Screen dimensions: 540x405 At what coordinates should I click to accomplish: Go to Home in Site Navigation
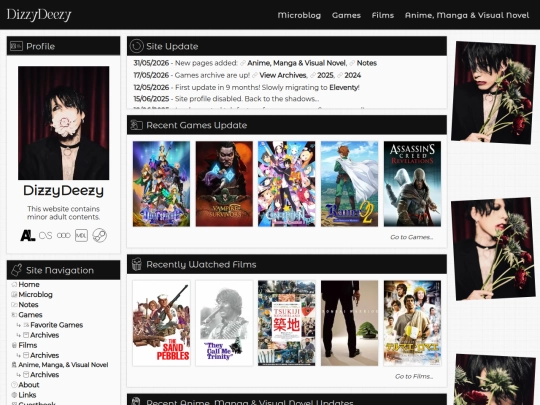click(29, 284)
